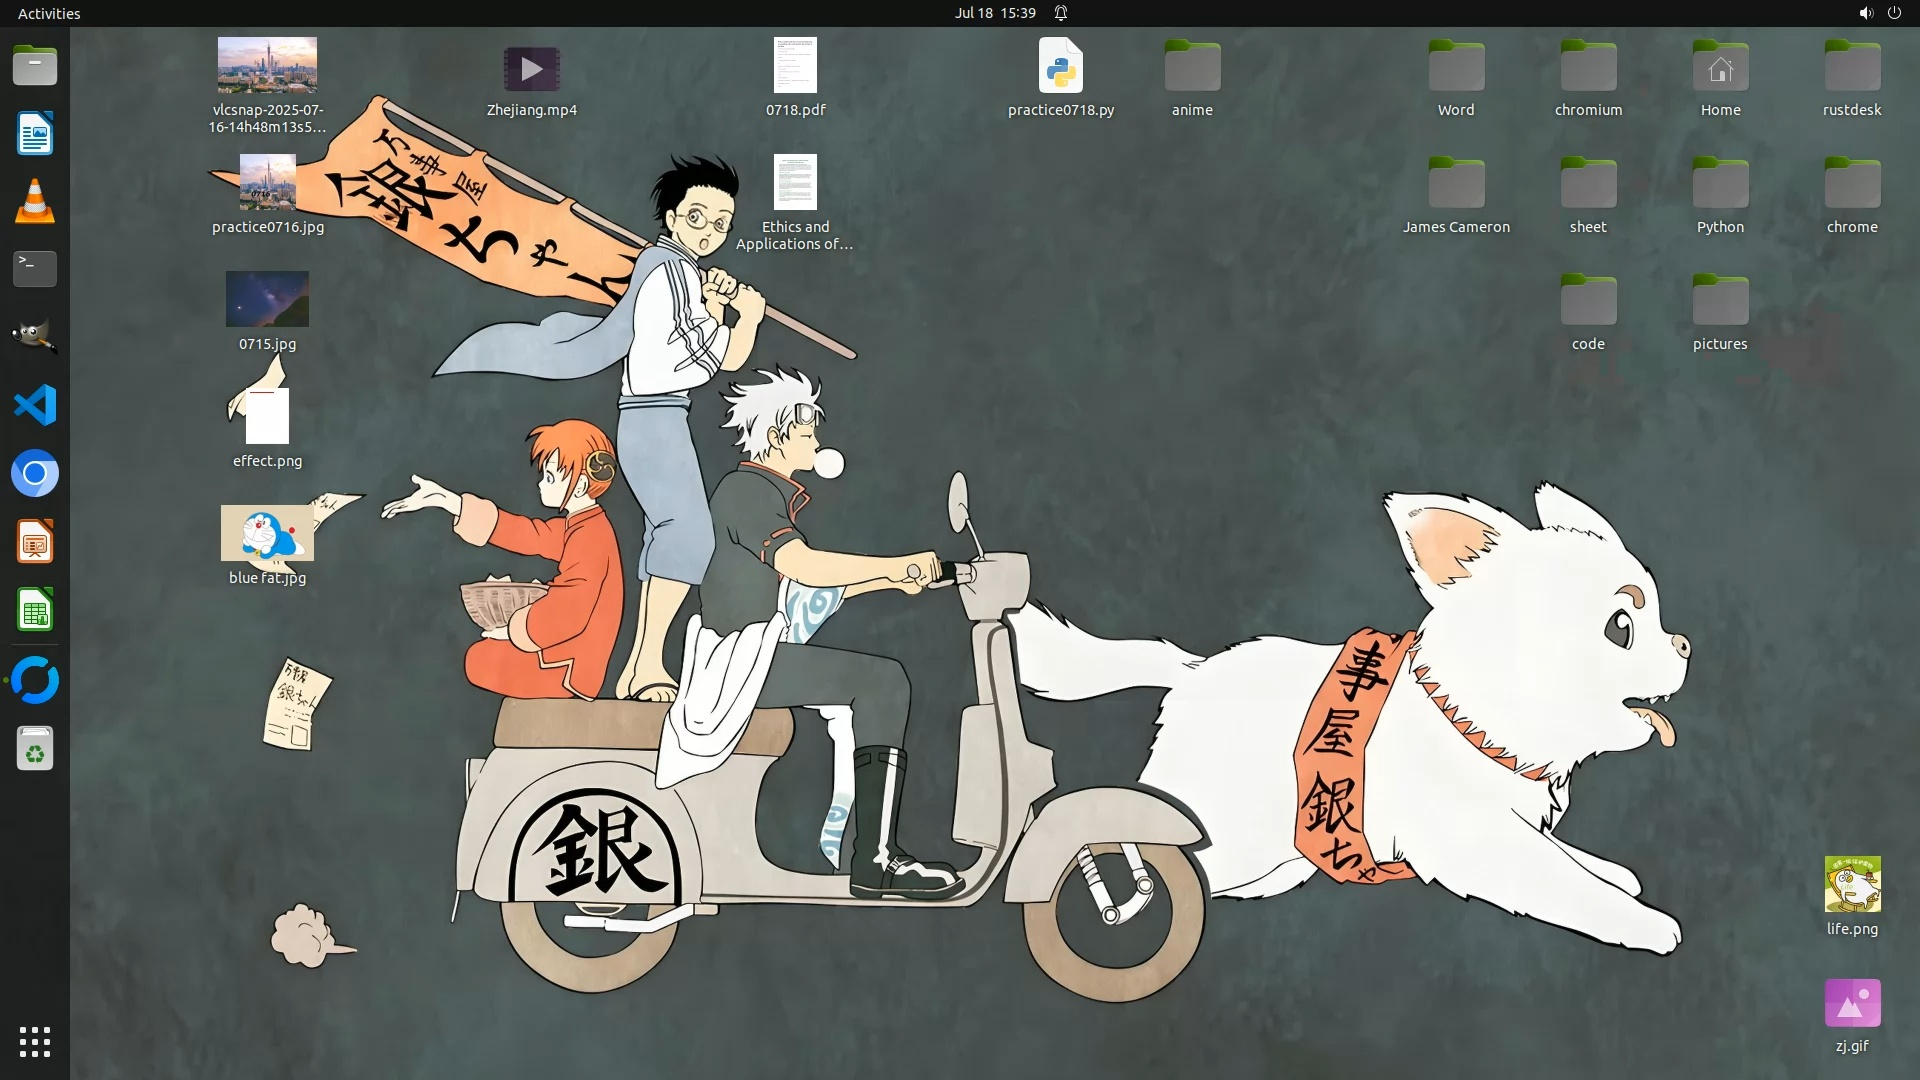Select the 0718.pdf document

coord(795,67)
